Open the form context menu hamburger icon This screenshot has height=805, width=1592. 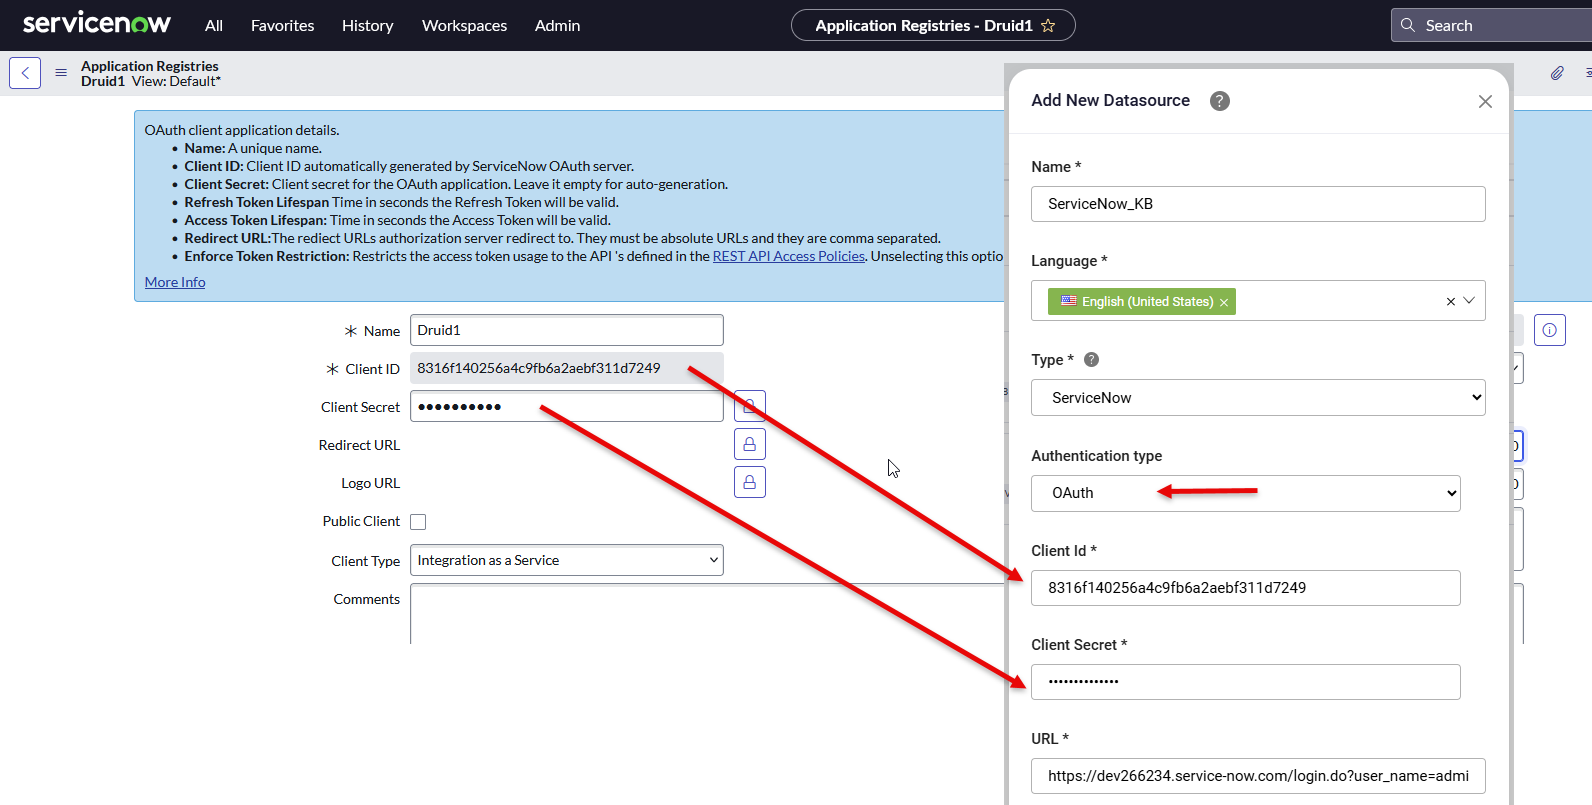click(x=61, y=73)
